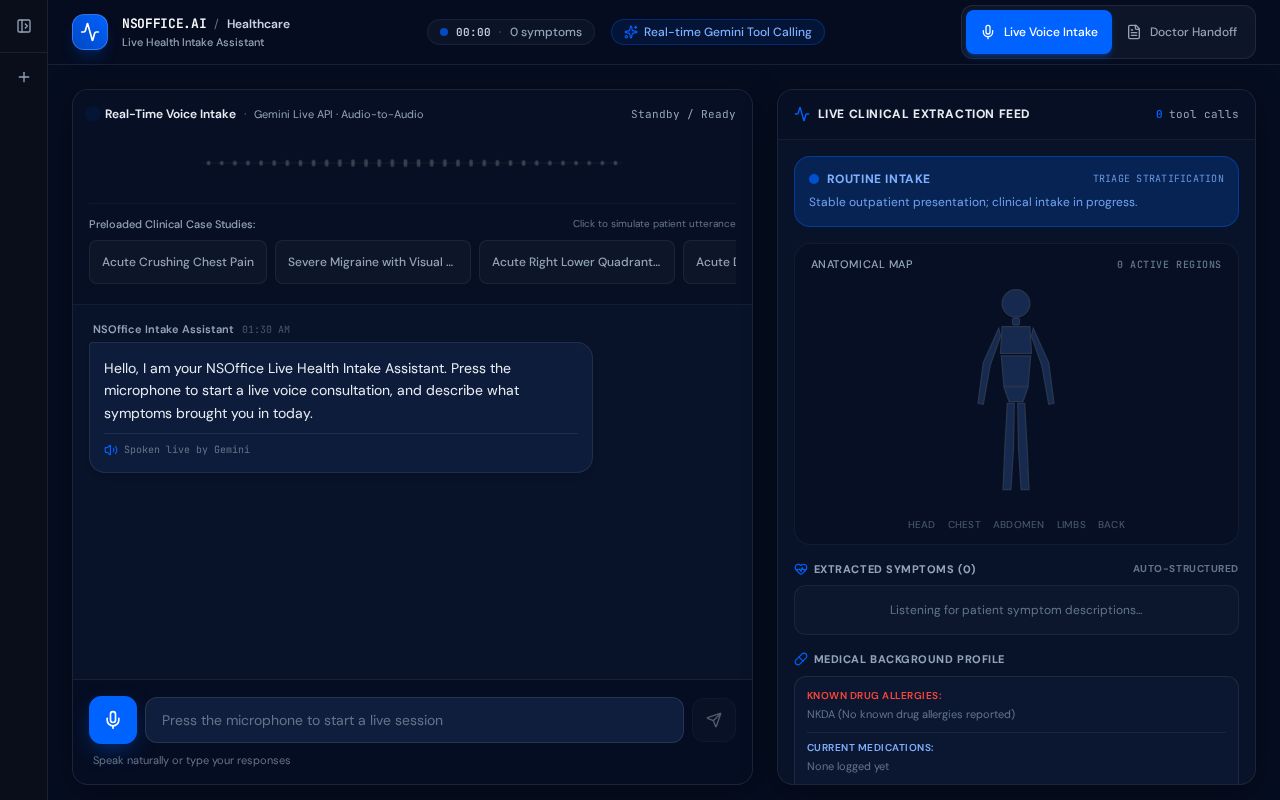Click the BACK region label
The height and width of the screenshot is (800, 1280).
[x=1111, y=525]
